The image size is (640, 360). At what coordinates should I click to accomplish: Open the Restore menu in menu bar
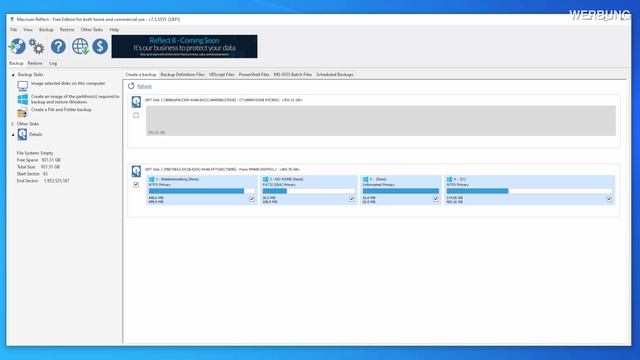pos(67,30)
